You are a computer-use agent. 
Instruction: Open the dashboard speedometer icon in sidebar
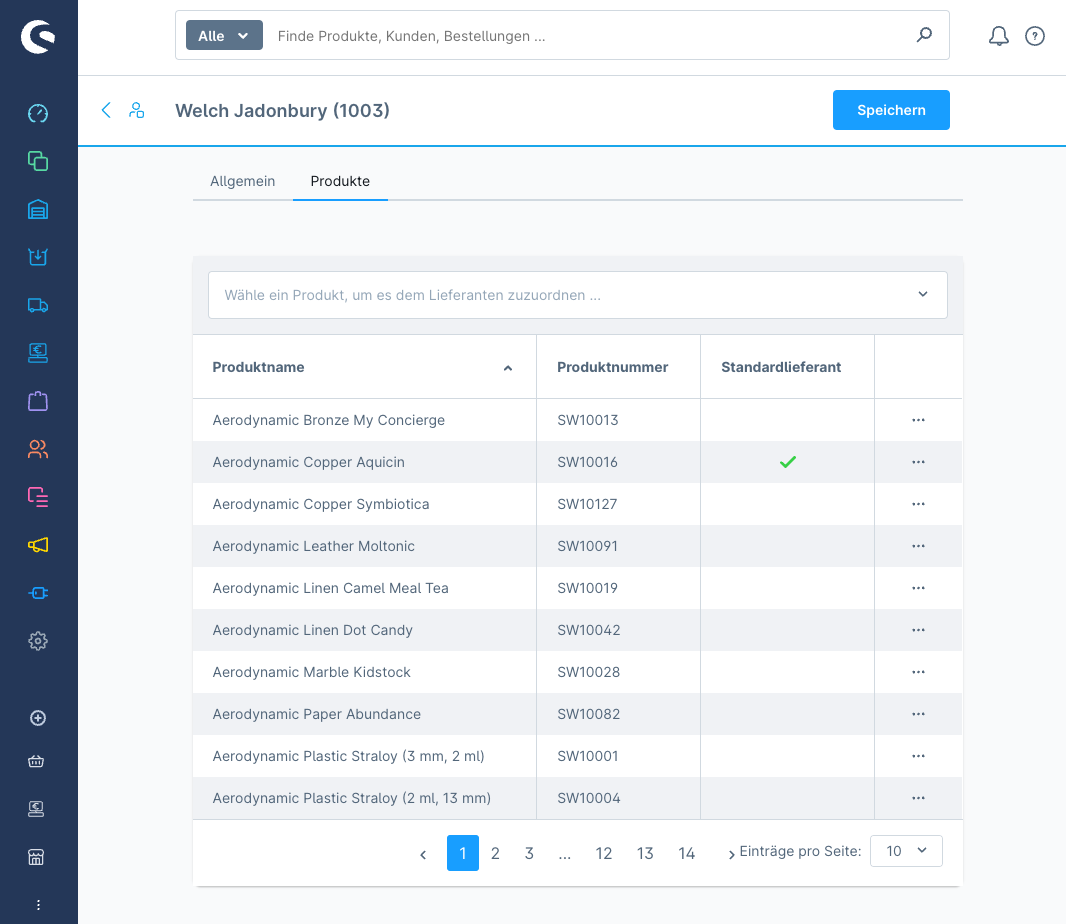38,113
